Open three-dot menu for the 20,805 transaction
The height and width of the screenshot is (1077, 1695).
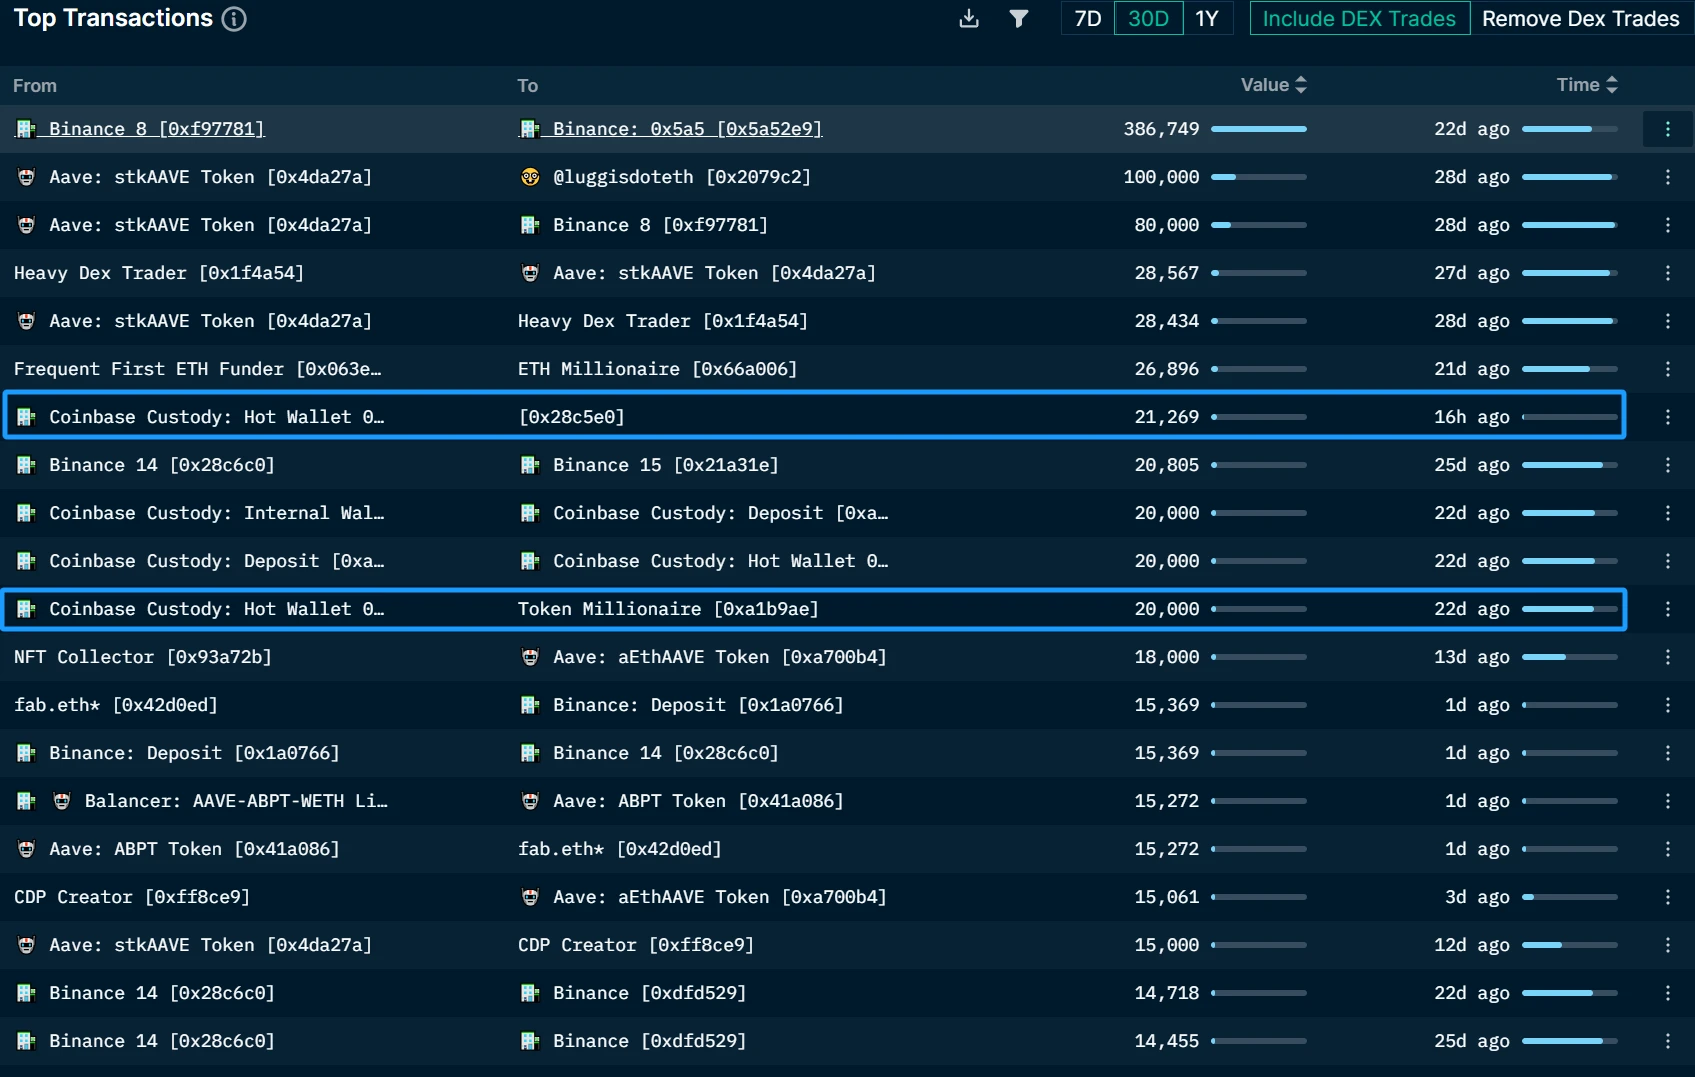coord(1667,465)
